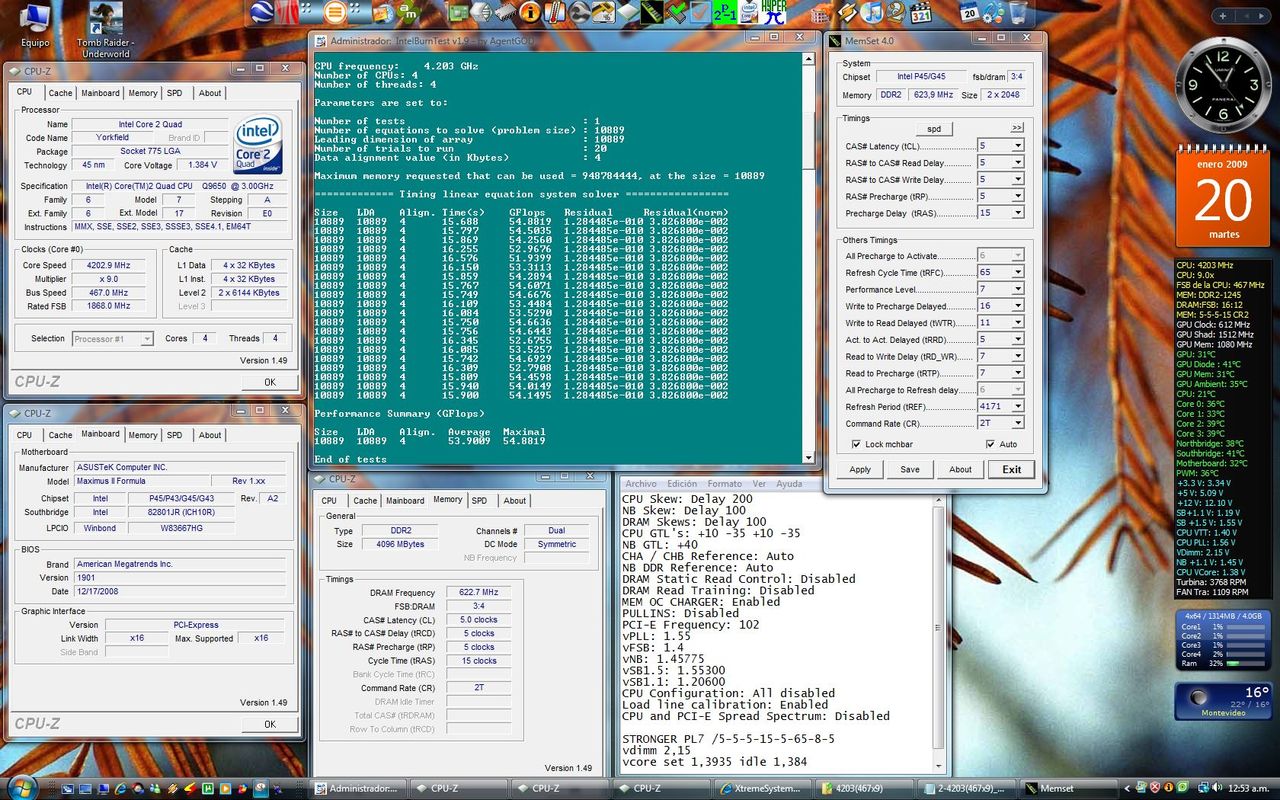
Task: Open Refresh Cycle Time (tRFC) dropdown
Action: 1001,272
